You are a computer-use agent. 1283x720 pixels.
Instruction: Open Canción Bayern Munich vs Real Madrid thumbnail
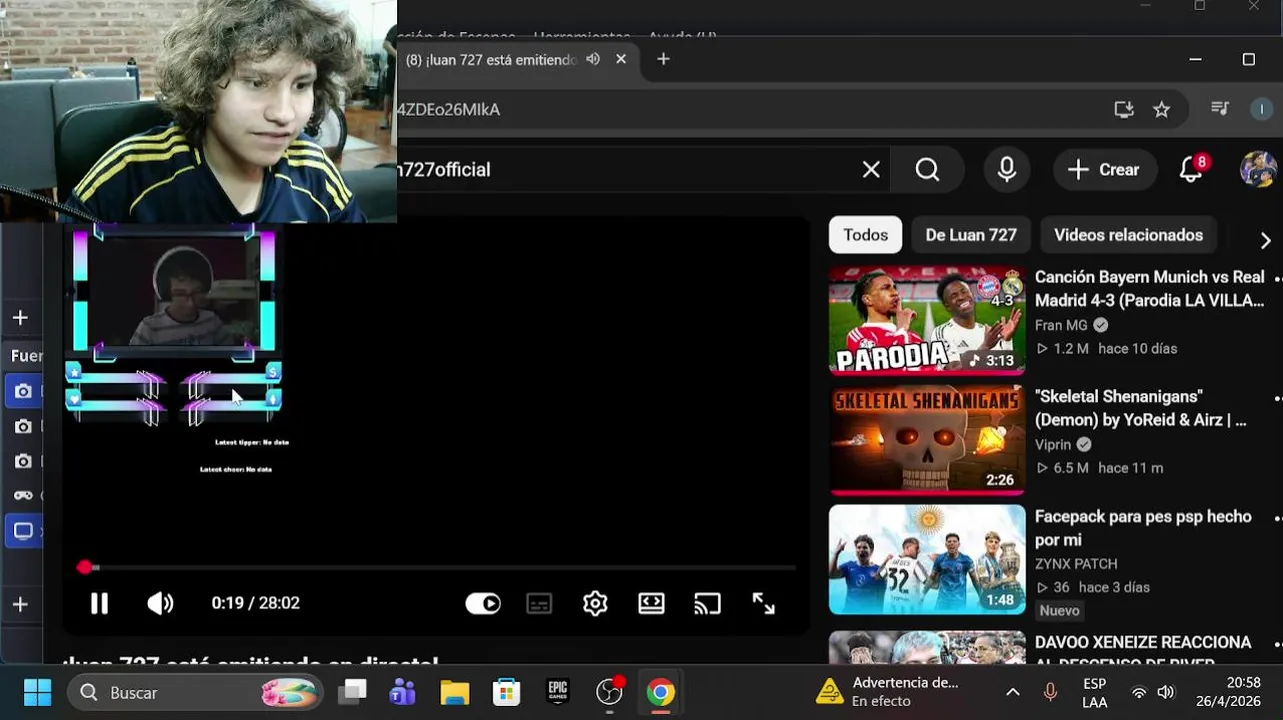click(x=927, y=320)
